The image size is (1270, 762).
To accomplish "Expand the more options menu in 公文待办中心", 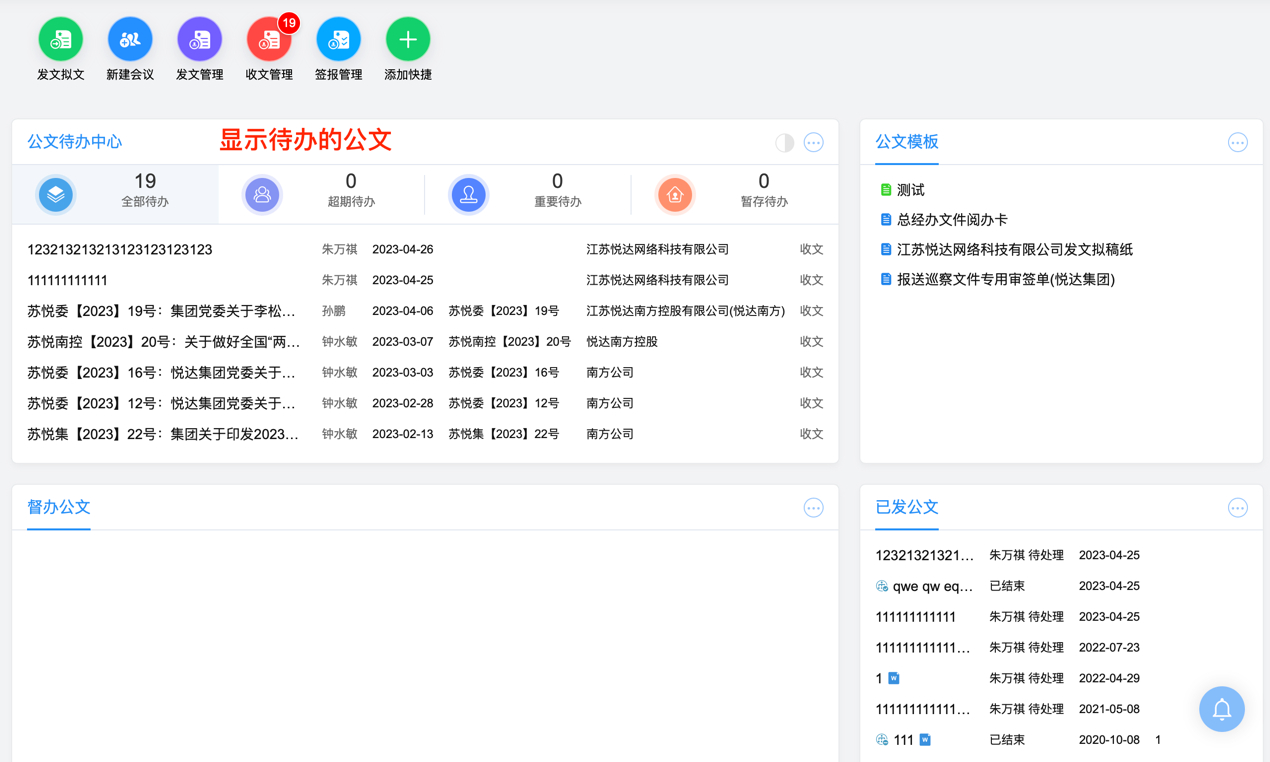I will (x=814, y=143).
